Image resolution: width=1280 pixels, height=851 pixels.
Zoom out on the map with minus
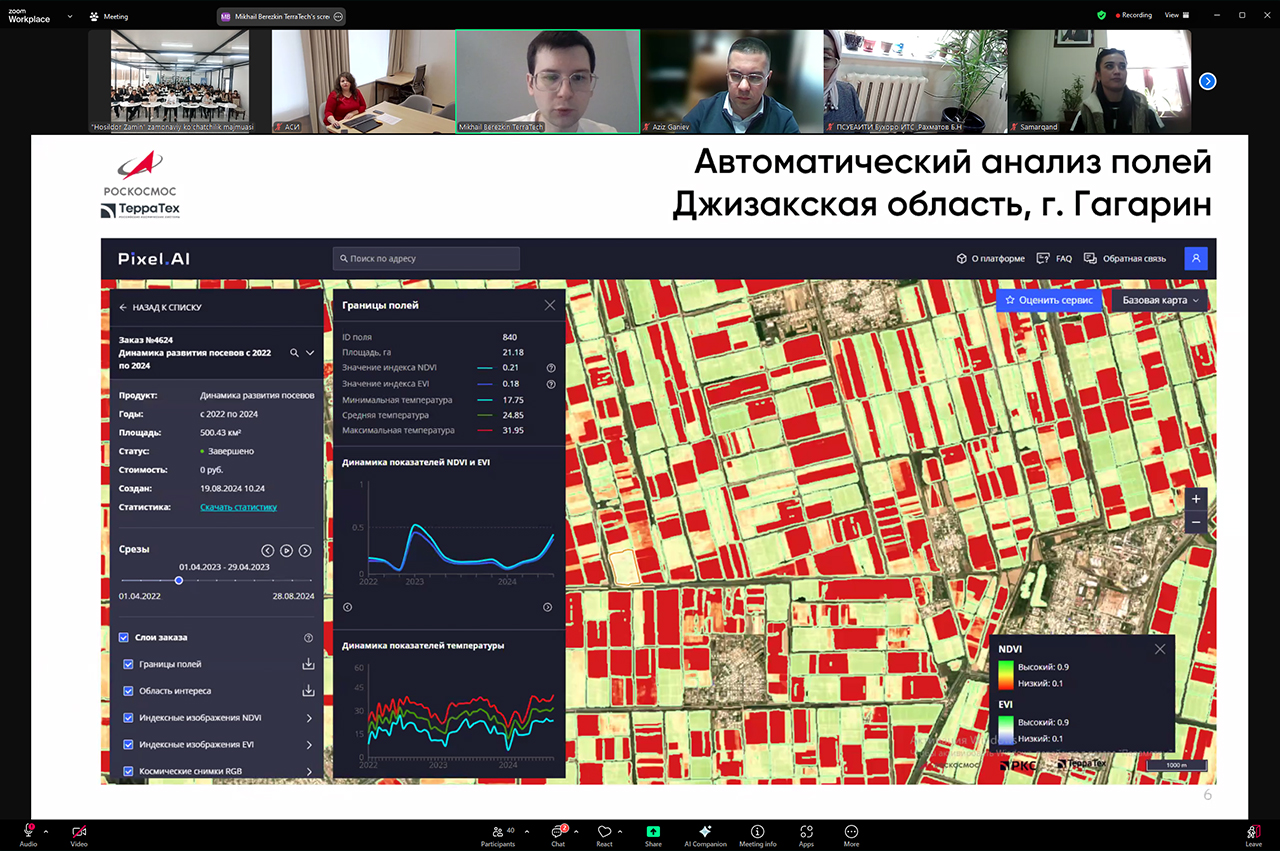coord(1196,522)
